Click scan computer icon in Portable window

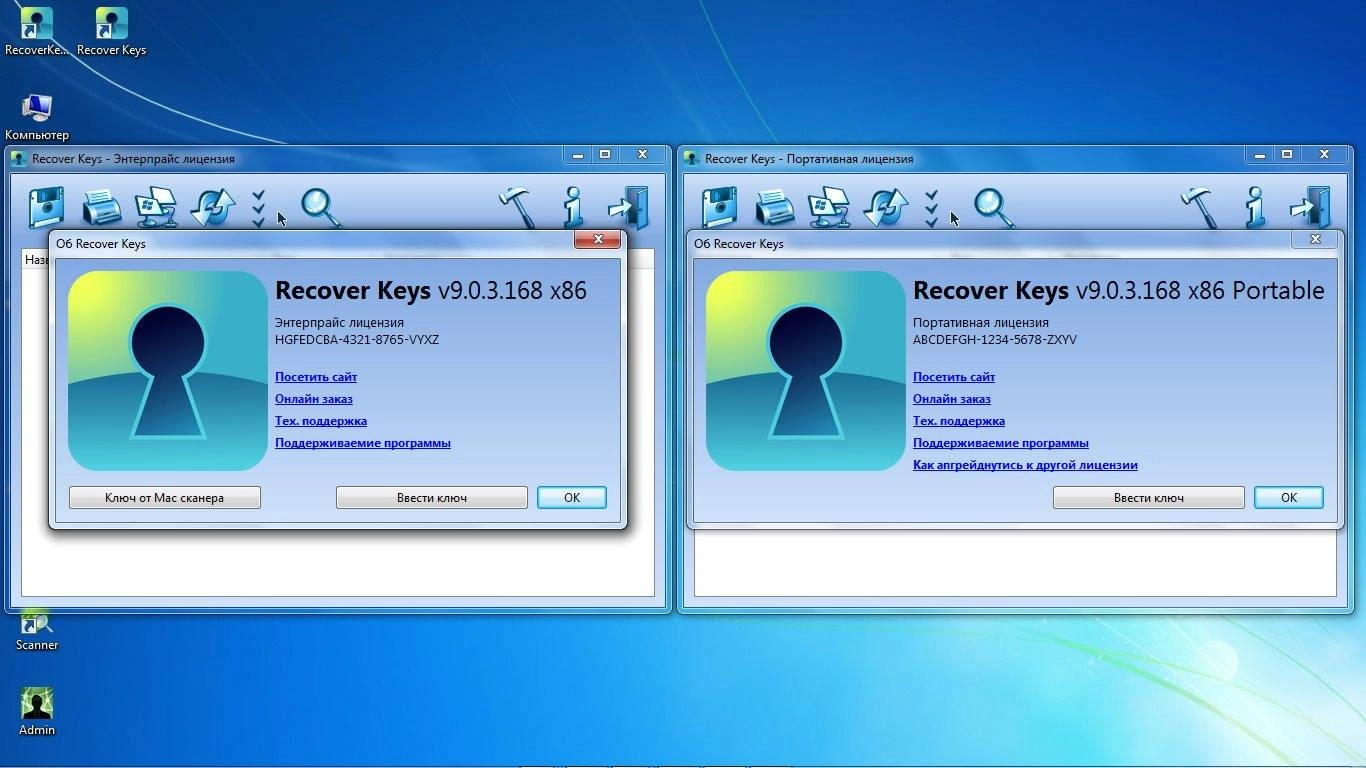tap(829, 208)
